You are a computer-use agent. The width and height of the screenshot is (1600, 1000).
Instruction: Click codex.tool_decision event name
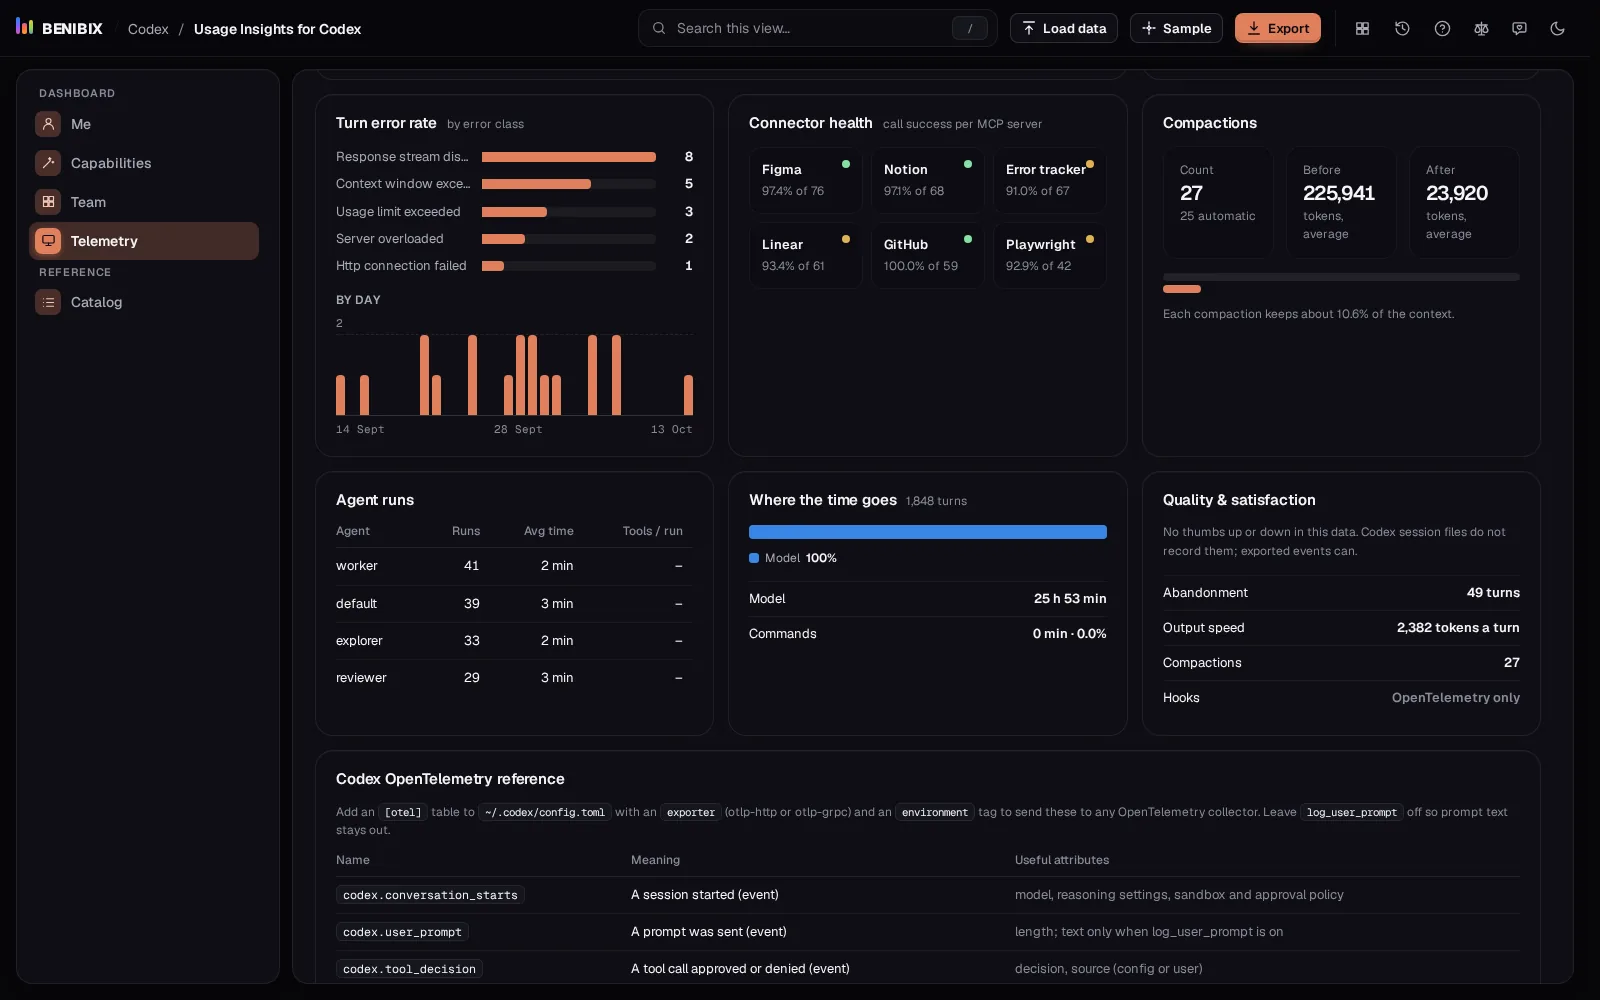pos(409,969)
